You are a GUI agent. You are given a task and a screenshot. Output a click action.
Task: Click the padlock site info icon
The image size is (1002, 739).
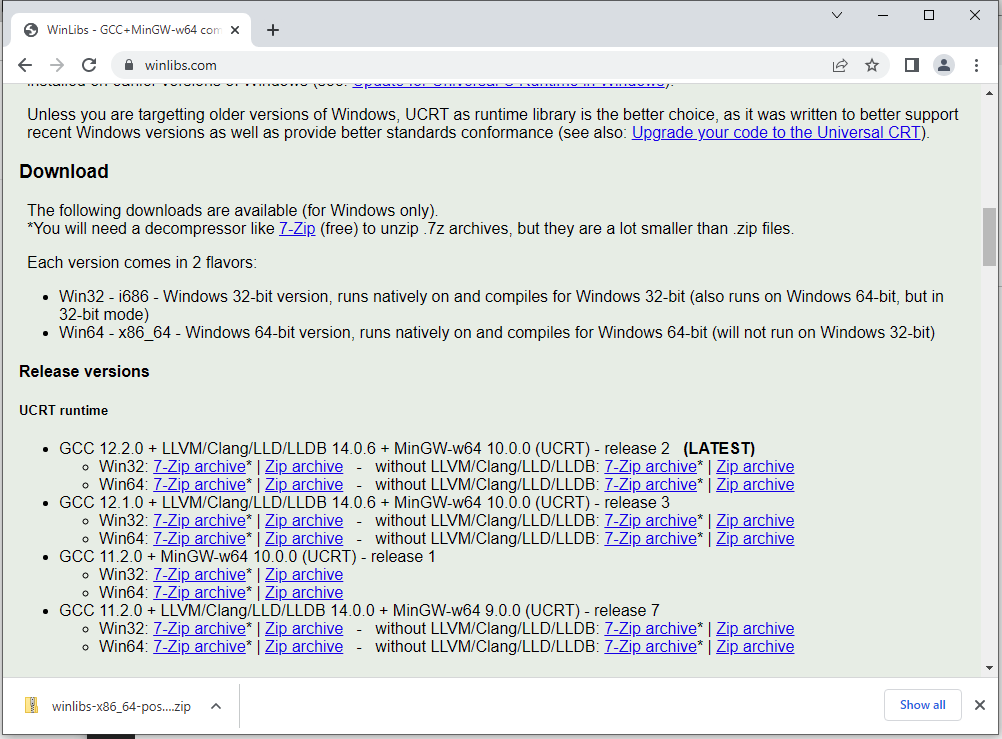(128, 65)
